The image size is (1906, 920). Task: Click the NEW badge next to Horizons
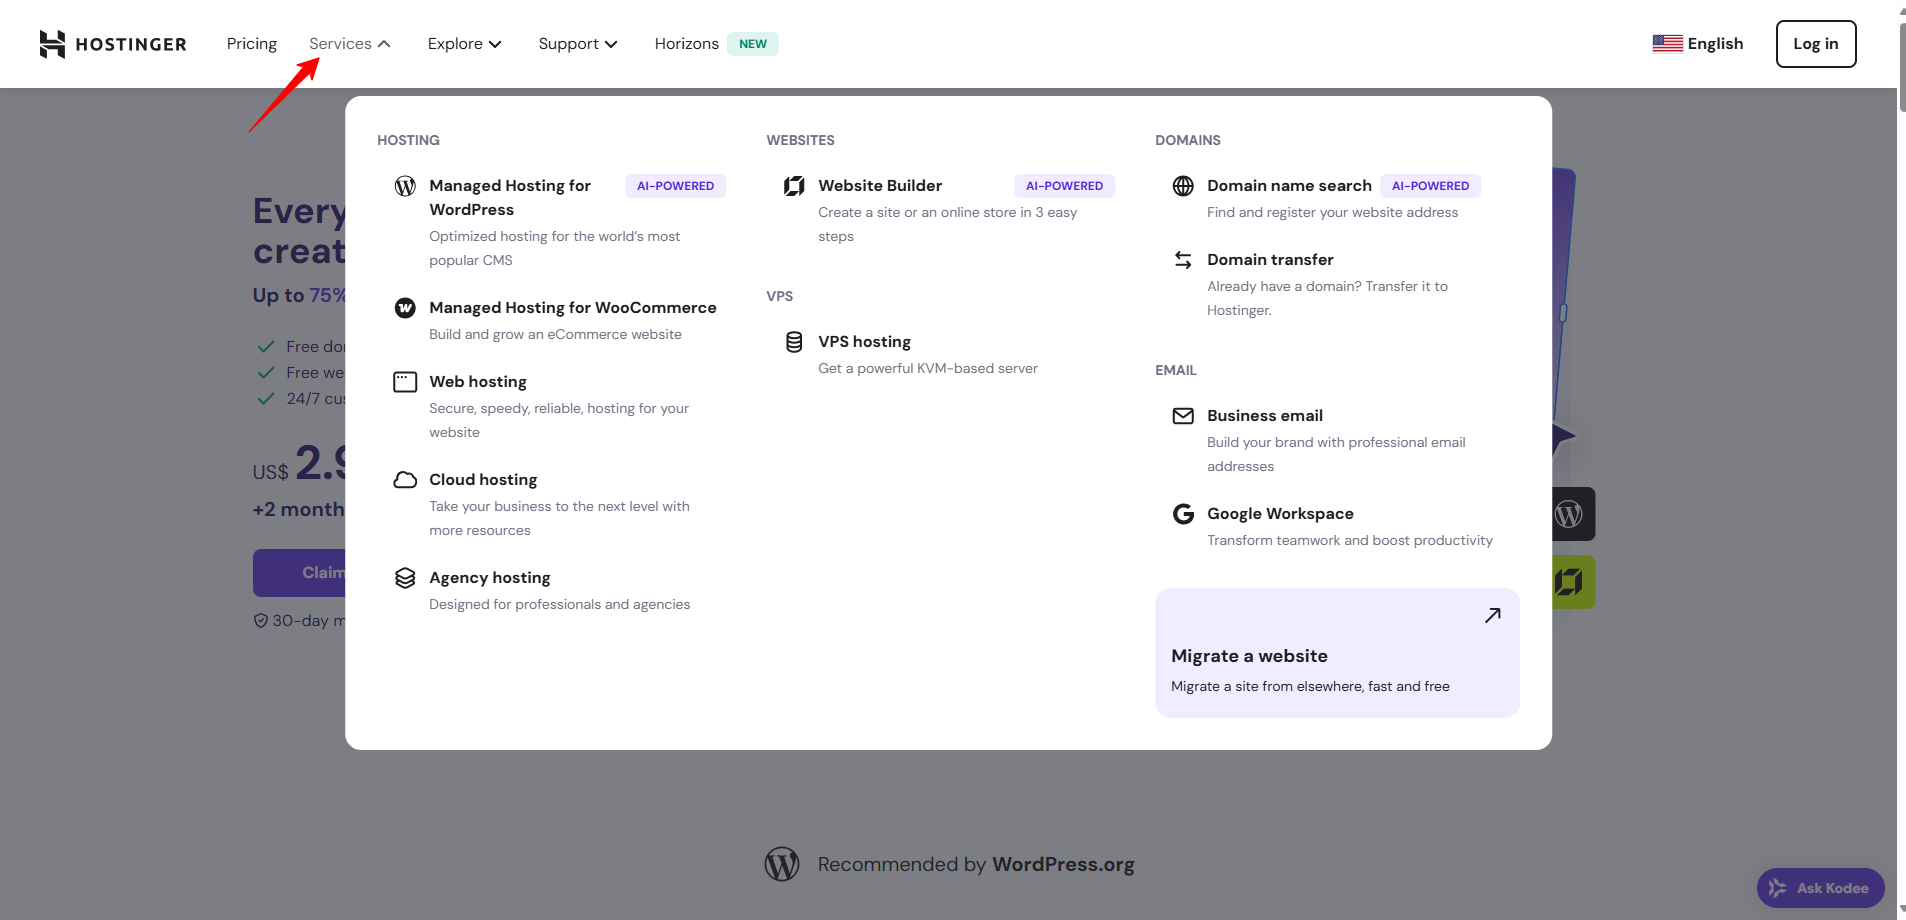tap(753, 44)
